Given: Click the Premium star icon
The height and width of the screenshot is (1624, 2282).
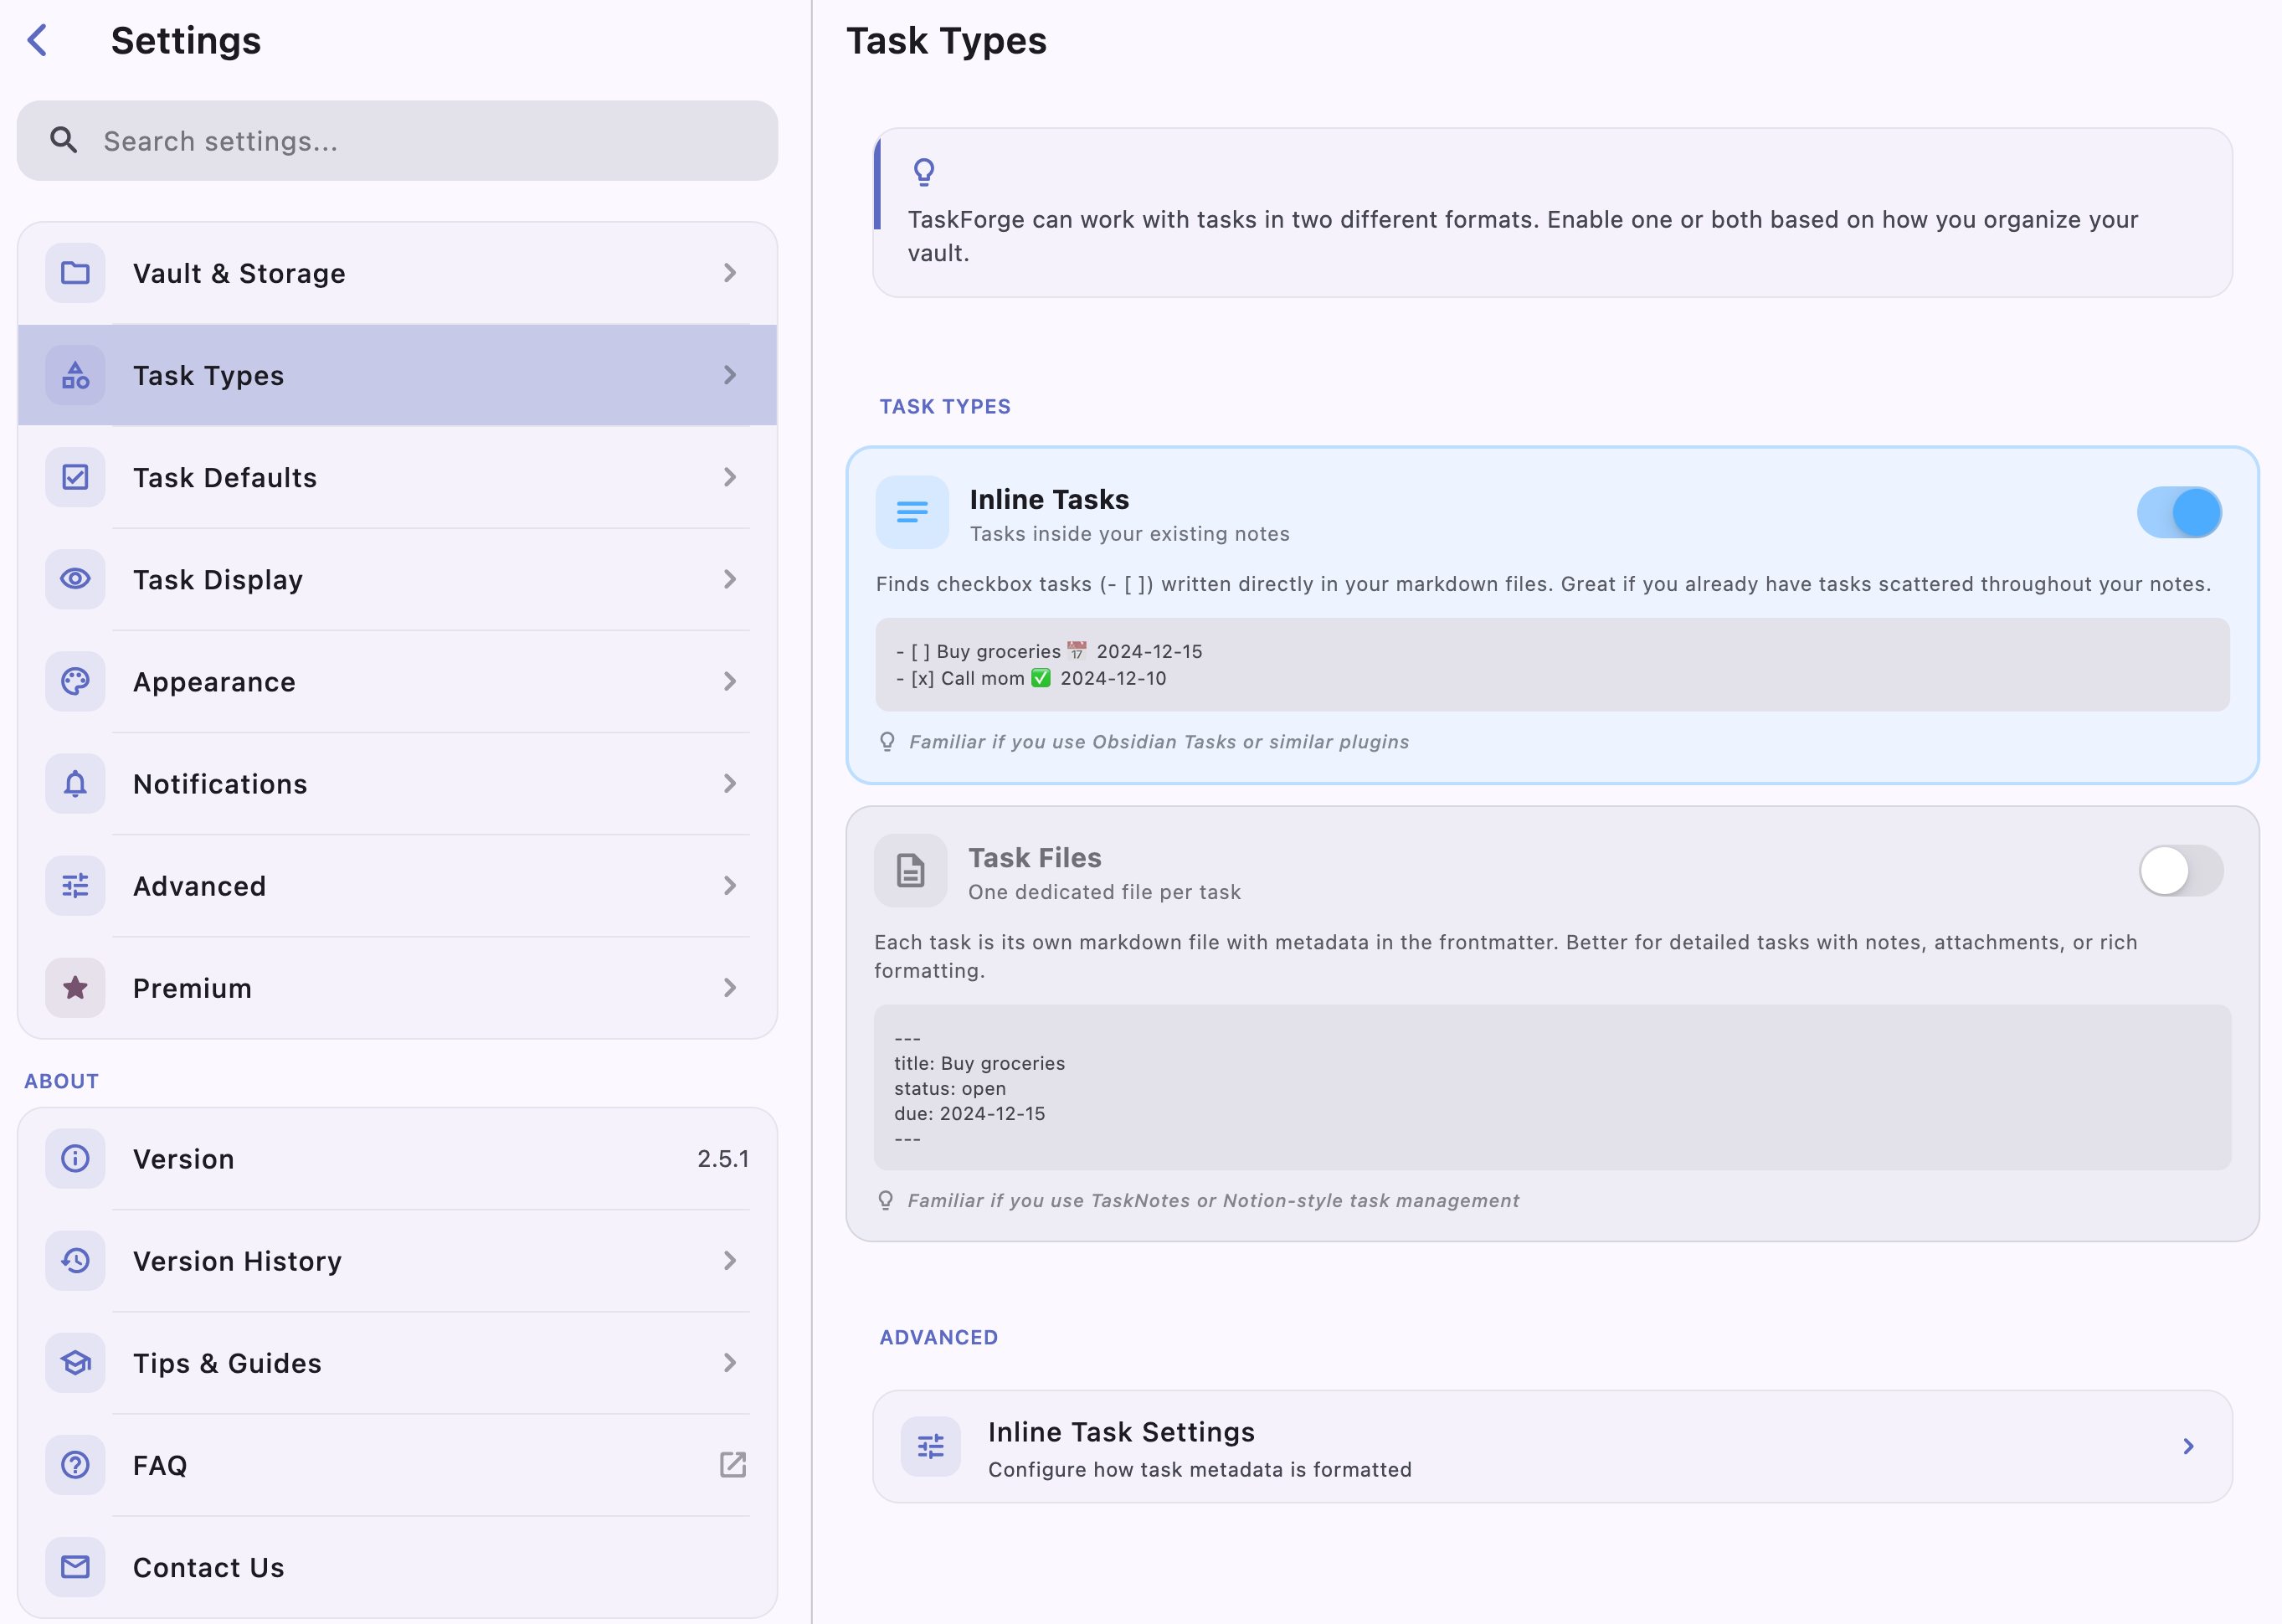Looking at the screenshot, I should (x=75, y=988).
